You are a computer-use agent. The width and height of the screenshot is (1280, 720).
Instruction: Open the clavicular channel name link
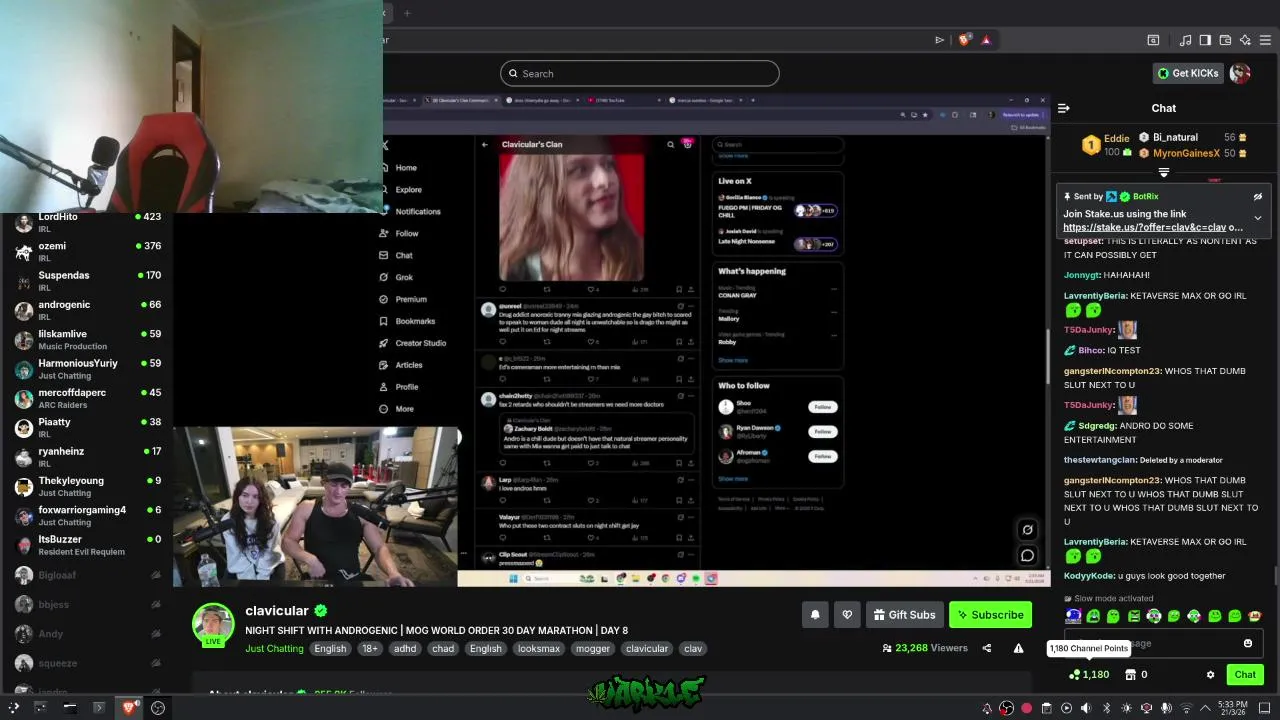click(x=277, y=611)
